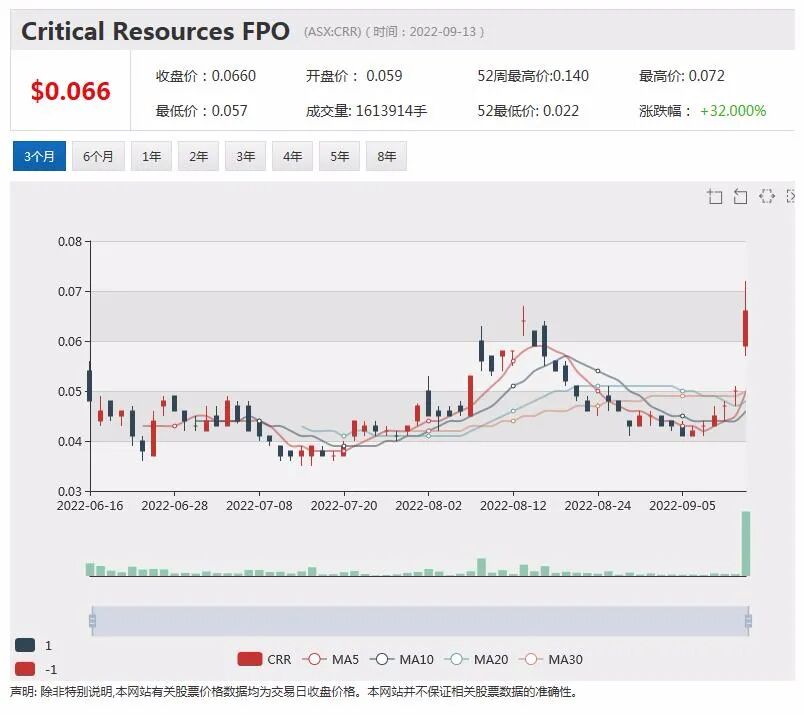
Task: Select the 8年 range tab
Action: click(x=387, y=156)
